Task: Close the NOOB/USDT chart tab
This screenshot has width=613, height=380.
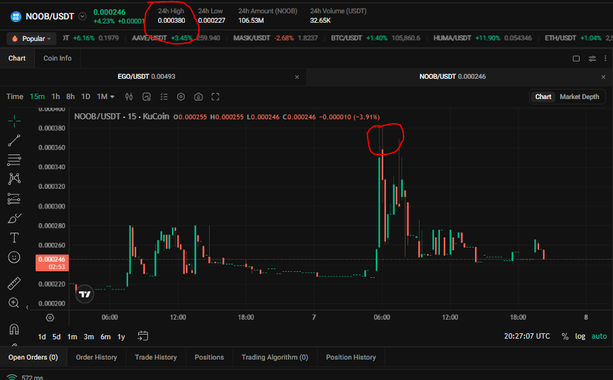Action: [603, 77]
